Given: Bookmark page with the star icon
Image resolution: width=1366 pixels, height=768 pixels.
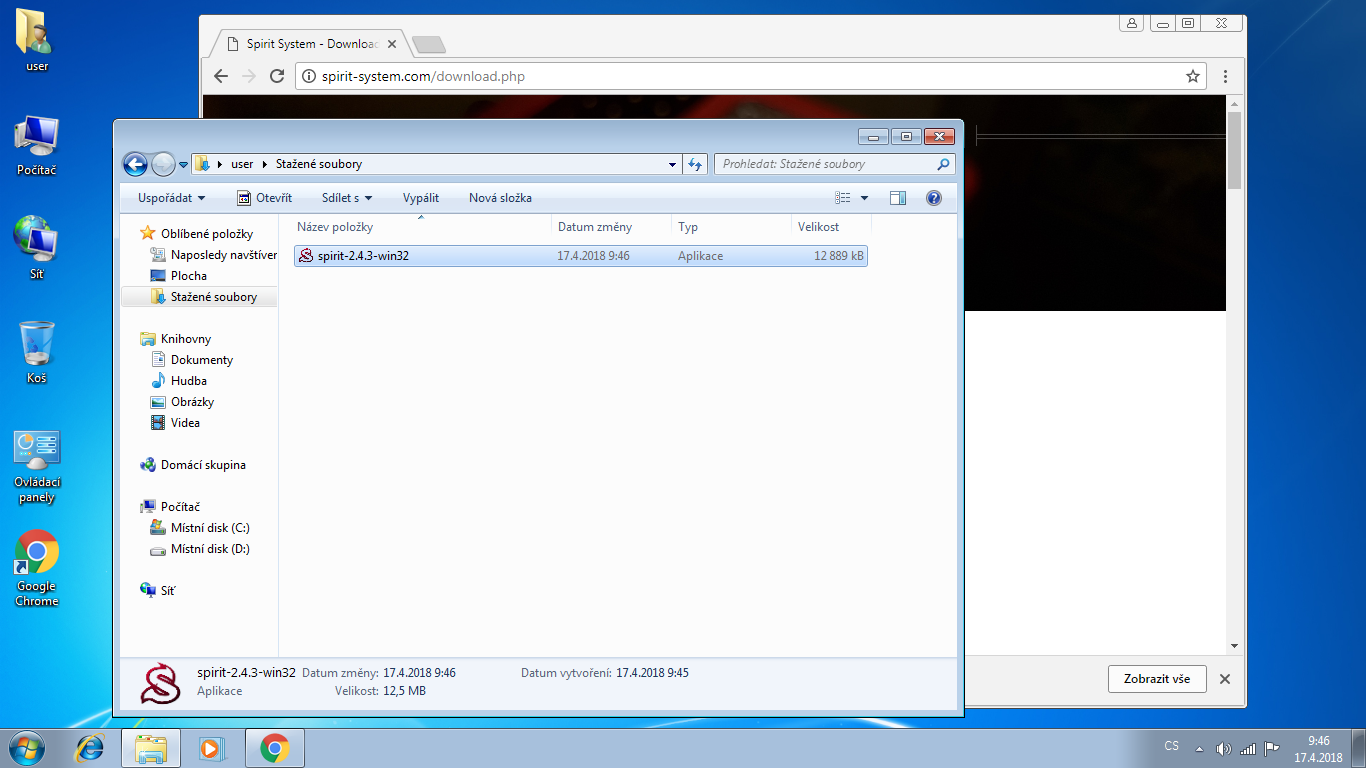Looking at the screenshot, I should pyautogui.click(x=1192, y=76).
